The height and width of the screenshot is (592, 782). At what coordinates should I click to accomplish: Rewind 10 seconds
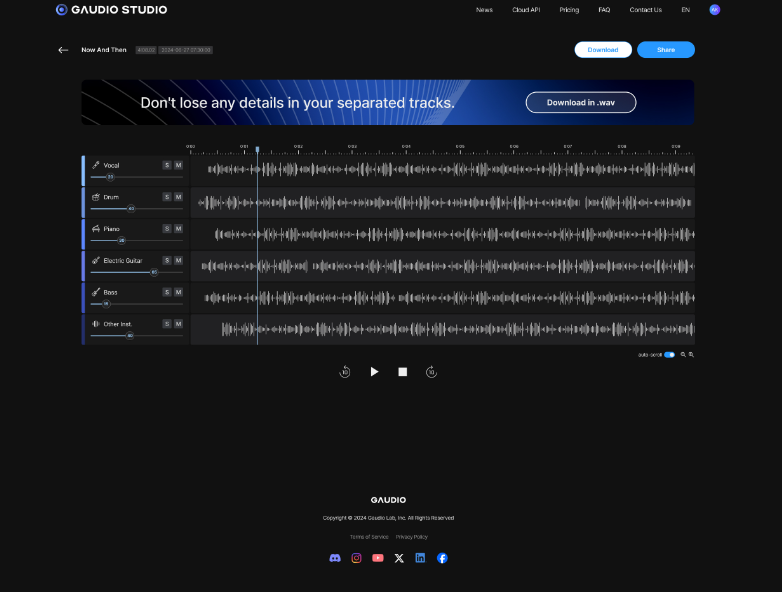345,372
